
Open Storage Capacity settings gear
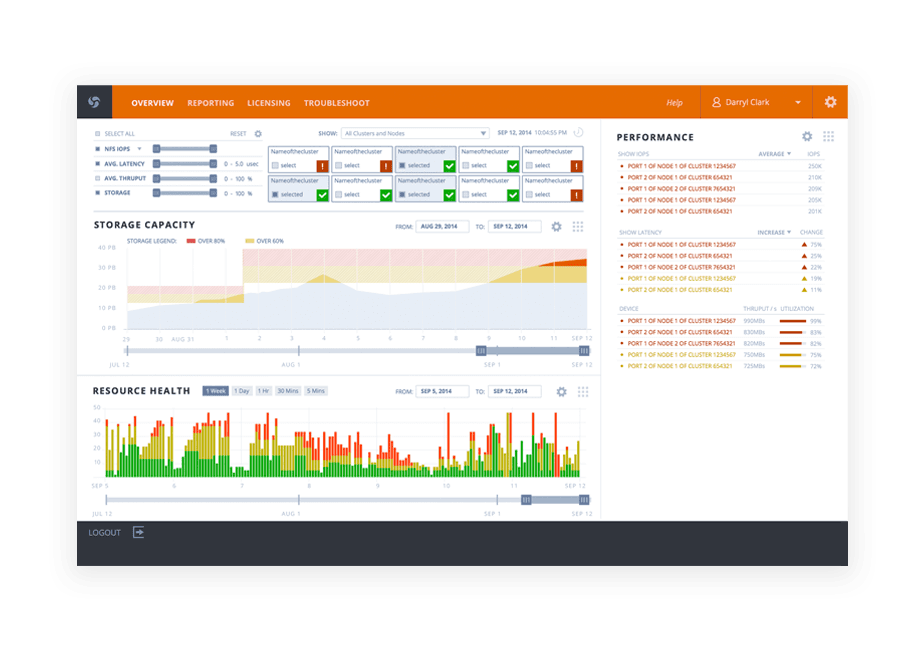click(x=556, y=226)
